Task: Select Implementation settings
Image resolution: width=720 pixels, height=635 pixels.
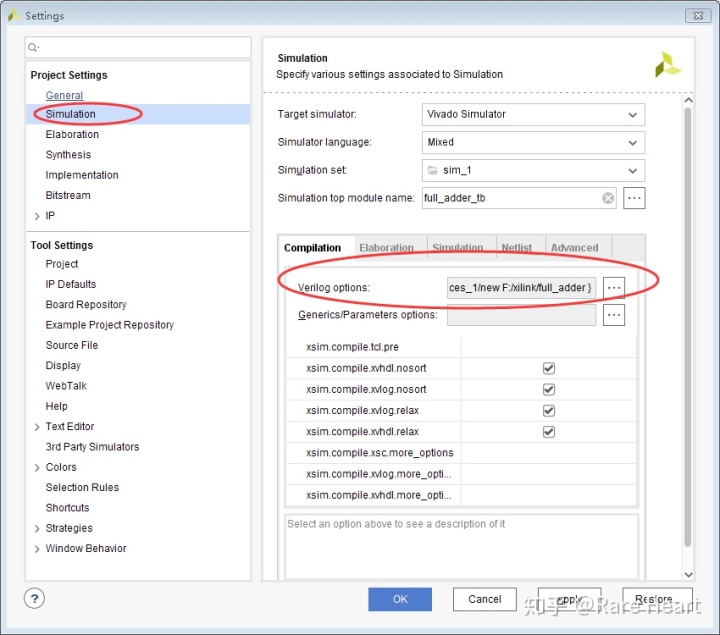Action: click(x=82, y=175)
